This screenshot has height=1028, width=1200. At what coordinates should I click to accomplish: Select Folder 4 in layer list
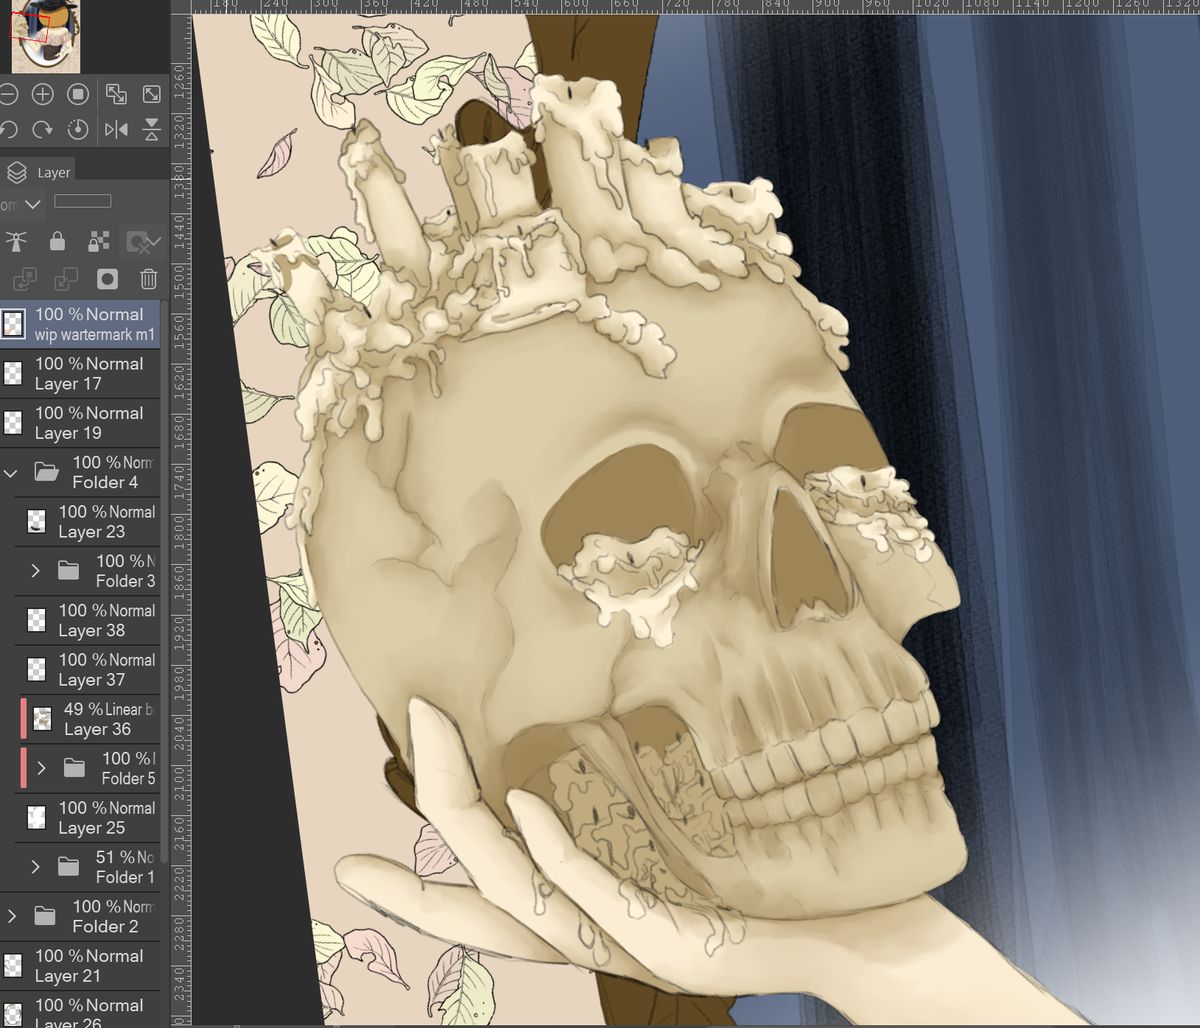click(80, 472)
